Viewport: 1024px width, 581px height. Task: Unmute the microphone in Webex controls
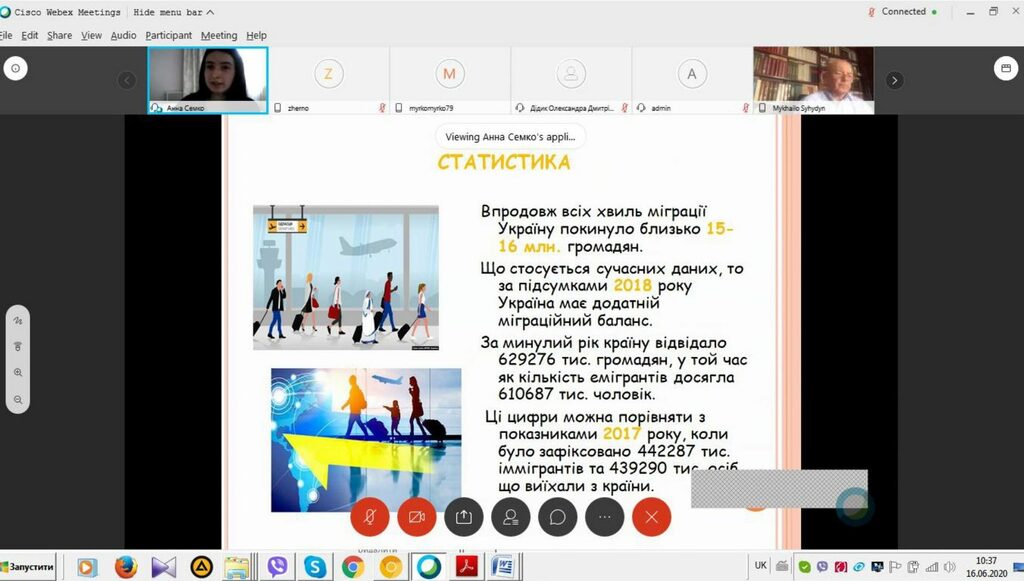[x=370, y=517]
